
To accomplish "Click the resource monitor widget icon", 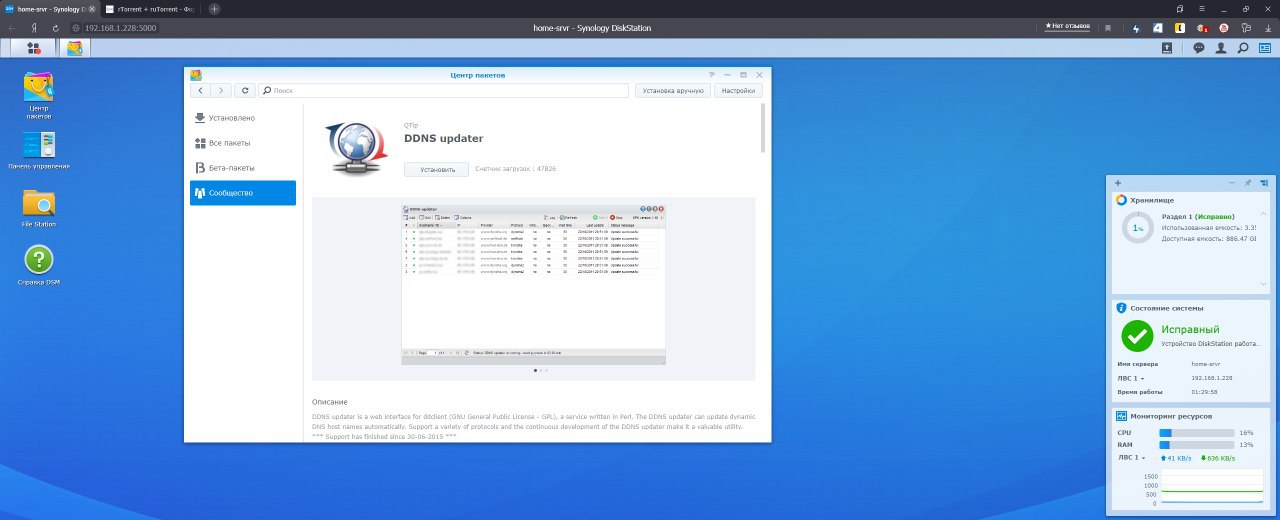I will coord(1122,416).
